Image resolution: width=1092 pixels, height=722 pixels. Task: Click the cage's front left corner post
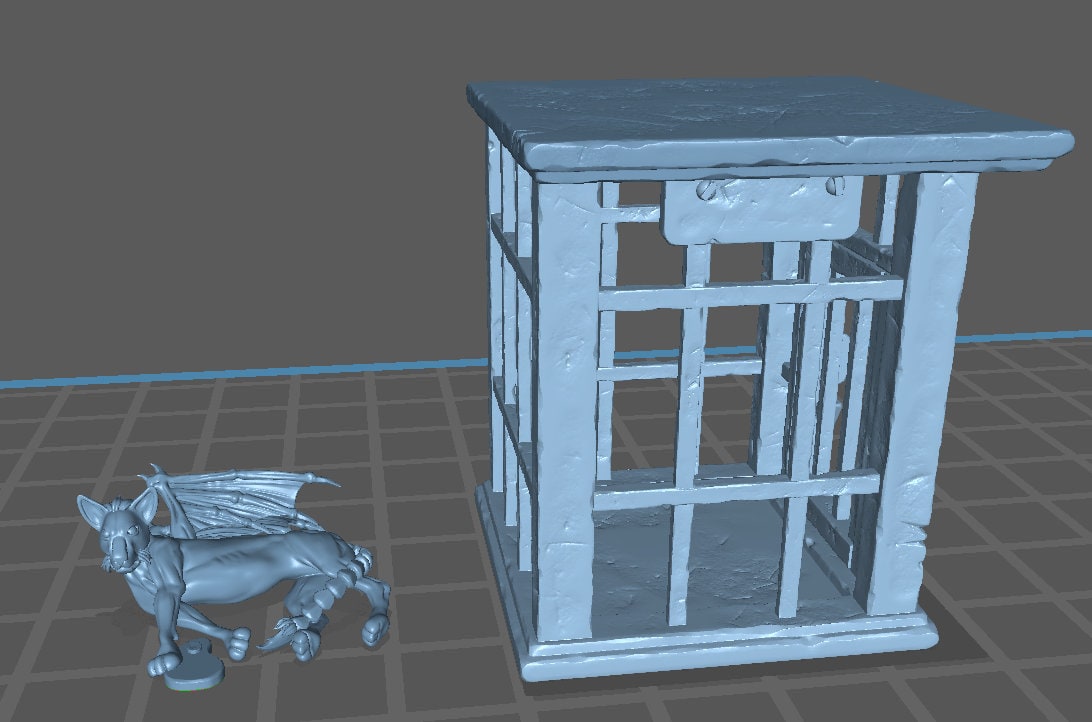click(567, 400)
